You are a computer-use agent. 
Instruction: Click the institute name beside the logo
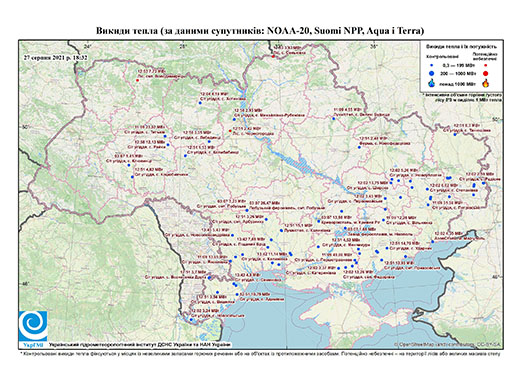[x=140, y=344]
